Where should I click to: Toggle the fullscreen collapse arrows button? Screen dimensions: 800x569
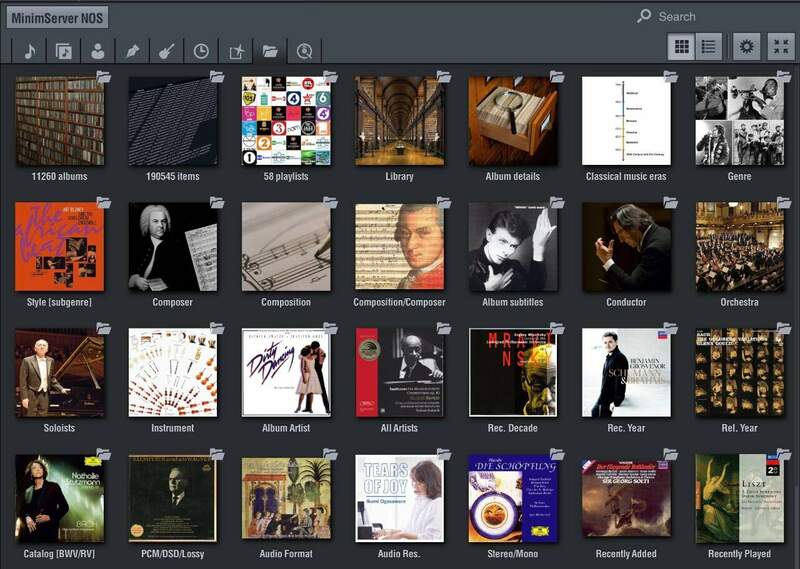tap(781, 46)
